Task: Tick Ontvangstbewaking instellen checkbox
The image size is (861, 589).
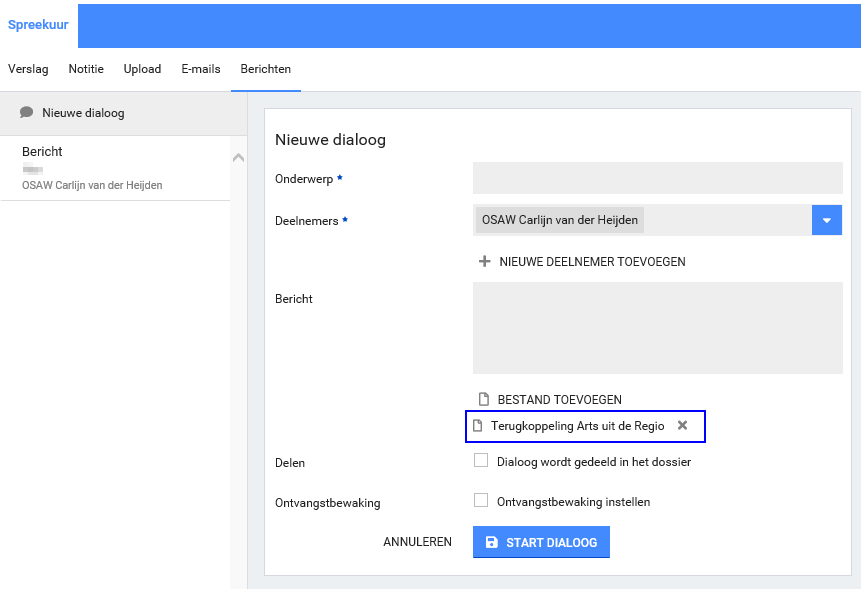Action: click(x=481, y=501)
